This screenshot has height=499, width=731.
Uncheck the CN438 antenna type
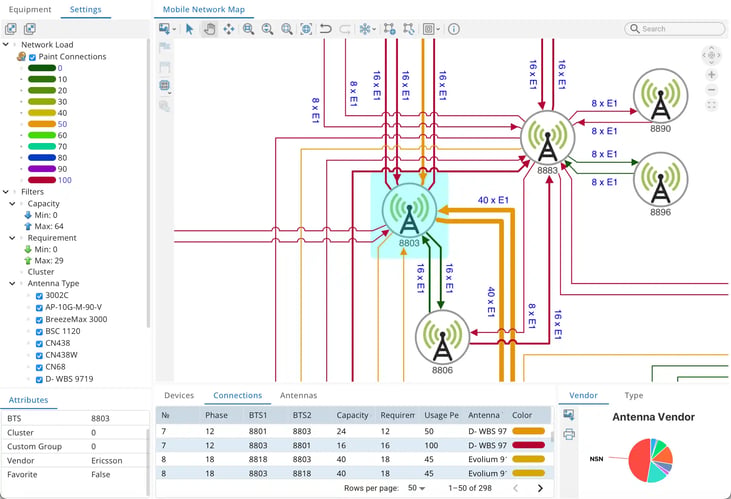click(x=39, y=344)
